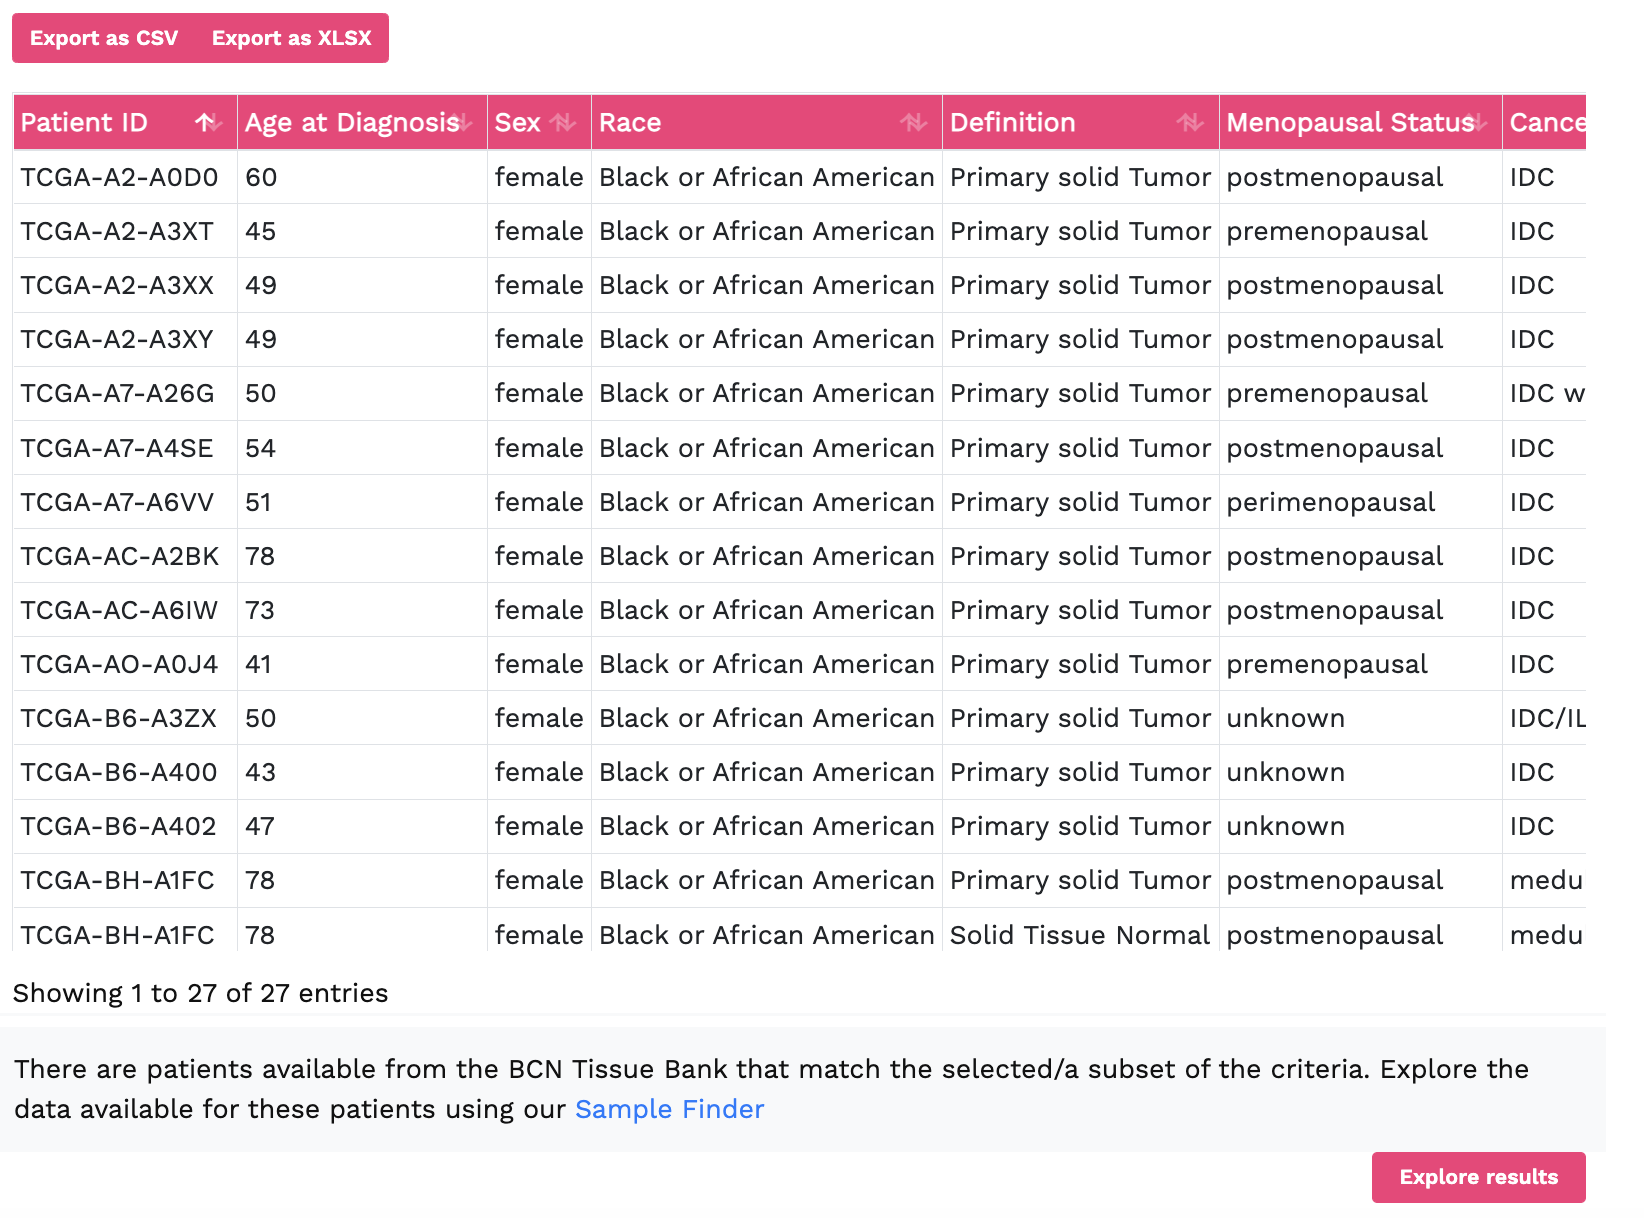Select patient TCGA-A7-A6VV cell
This screenshot has width=1644, height=1218.
tap(125, 502)
